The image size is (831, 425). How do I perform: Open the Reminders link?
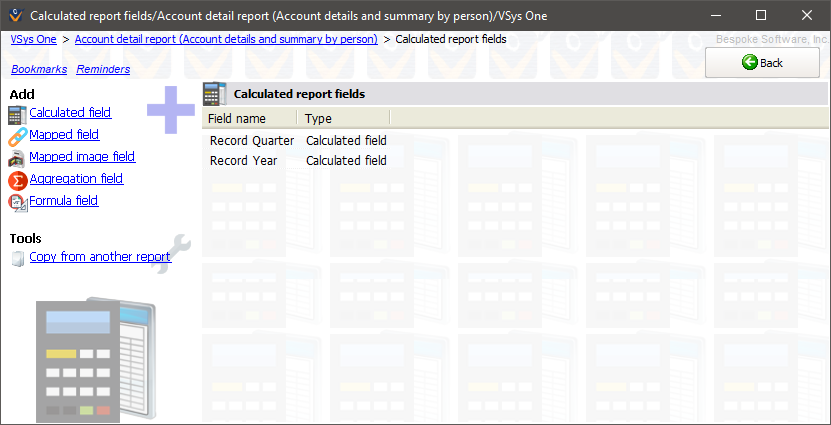click(103, 69)
